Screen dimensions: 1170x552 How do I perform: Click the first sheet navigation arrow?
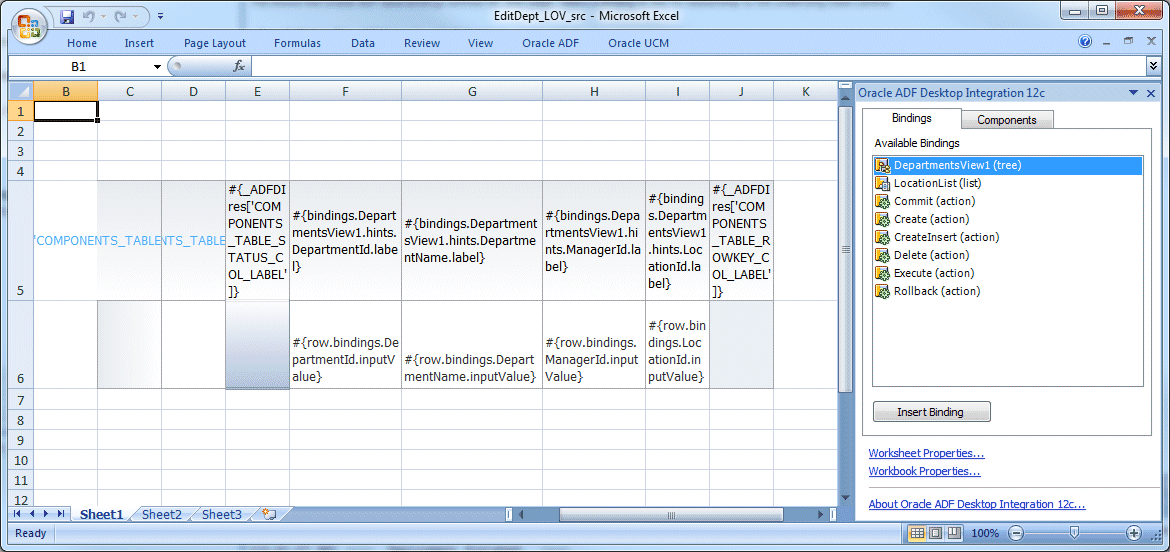pyautogui.click(x=17, y=514)
